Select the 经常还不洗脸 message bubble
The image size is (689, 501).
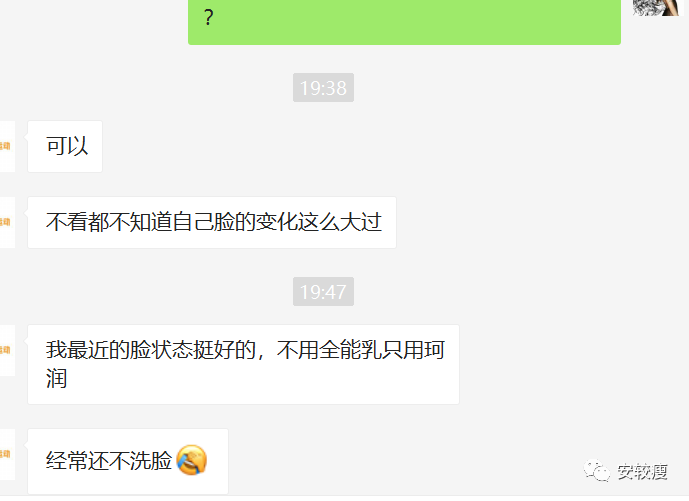pyautogui.click(x=128, y=461)
